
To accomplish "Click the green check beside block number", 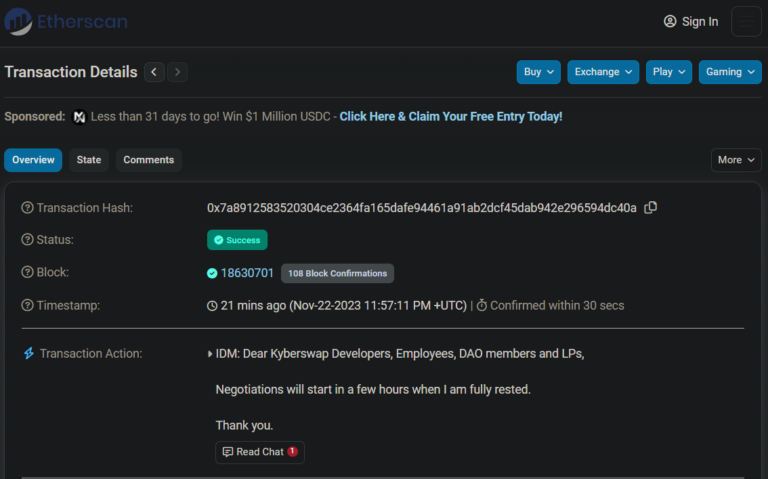I will point(212,273).
